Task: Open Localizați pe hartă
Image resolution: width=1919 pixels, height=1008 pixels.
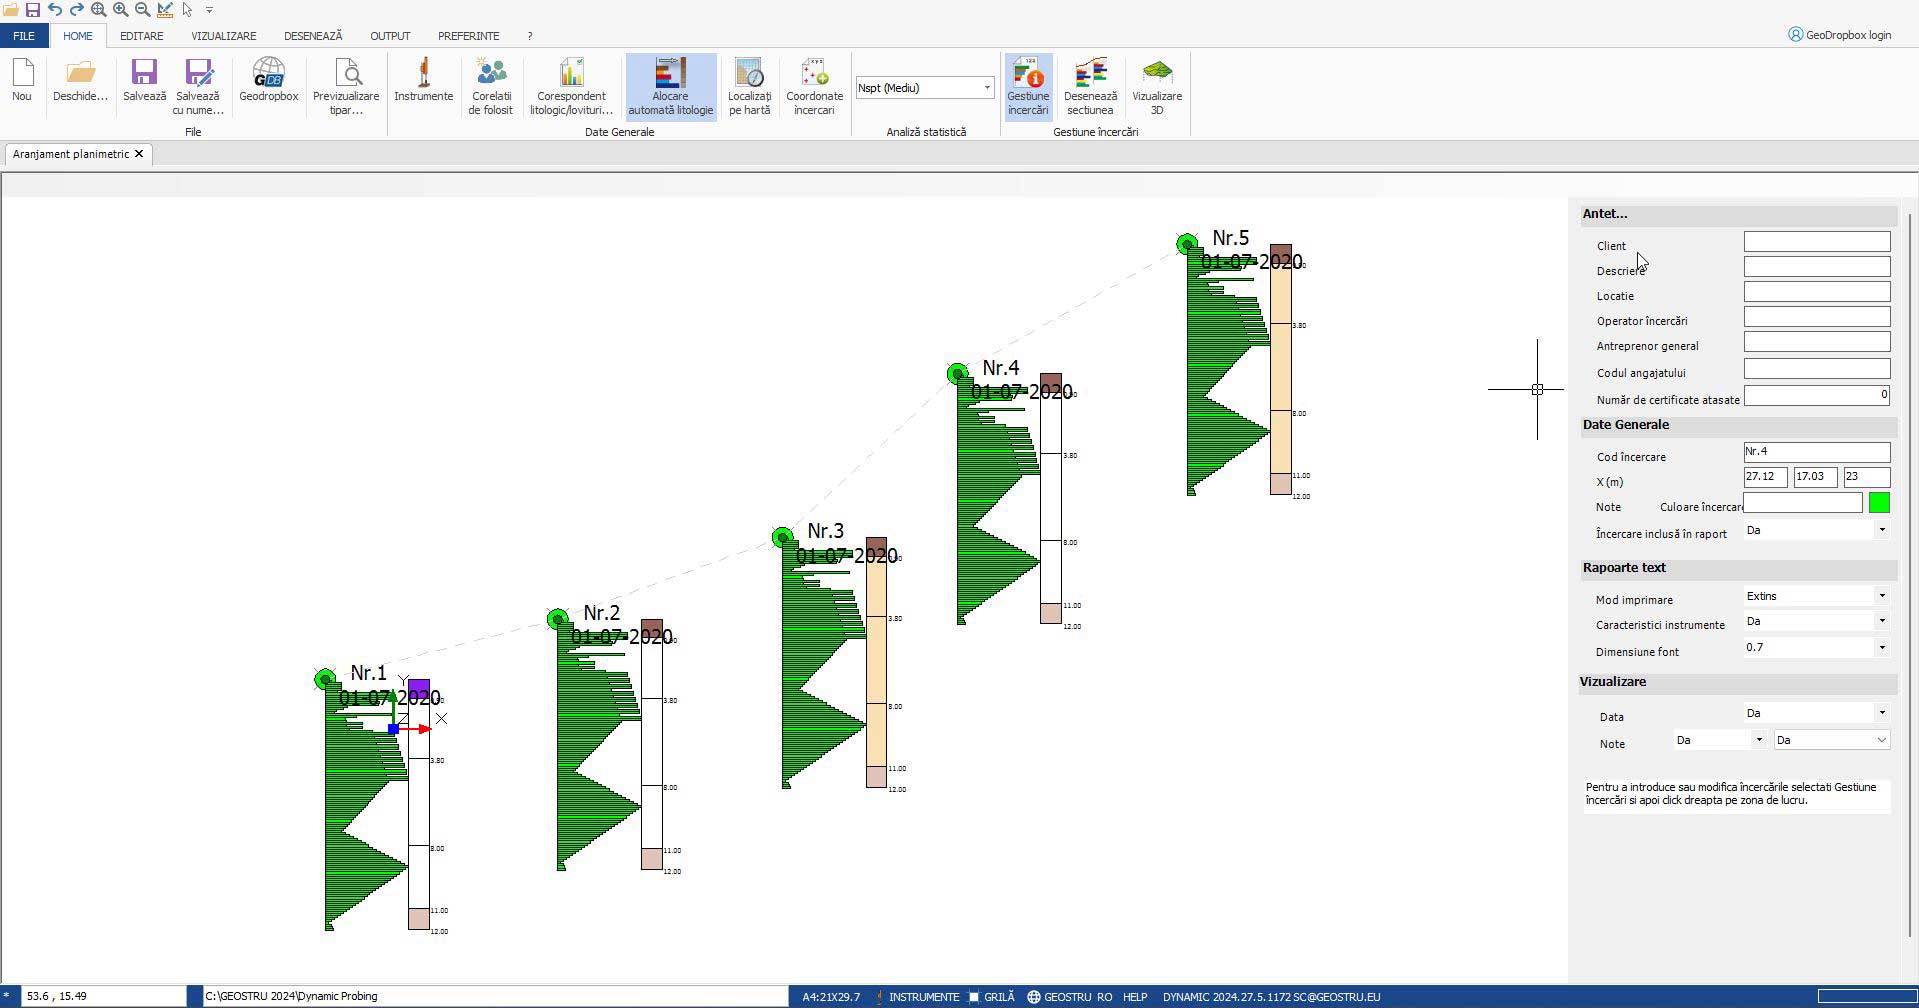Action: 749,86
